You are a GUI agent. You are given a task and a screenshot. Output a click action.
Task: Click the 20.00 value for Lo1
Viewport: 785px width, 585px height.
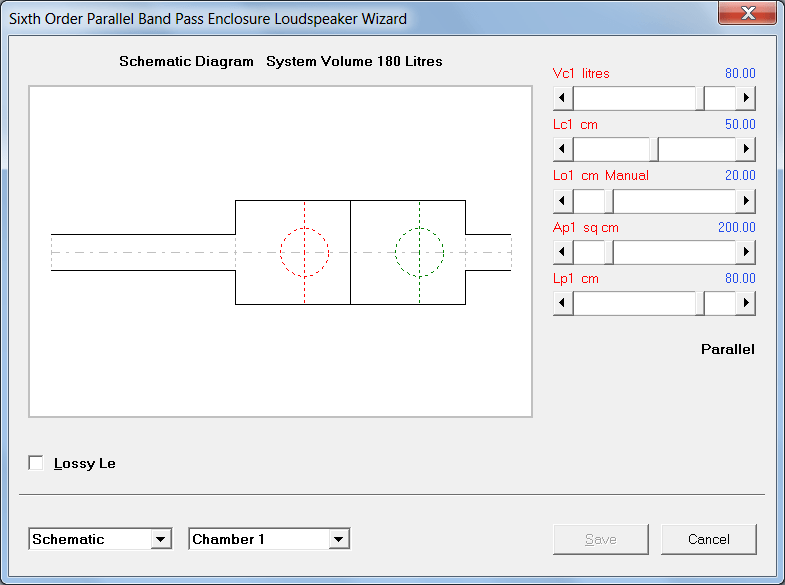pos(740,176)
